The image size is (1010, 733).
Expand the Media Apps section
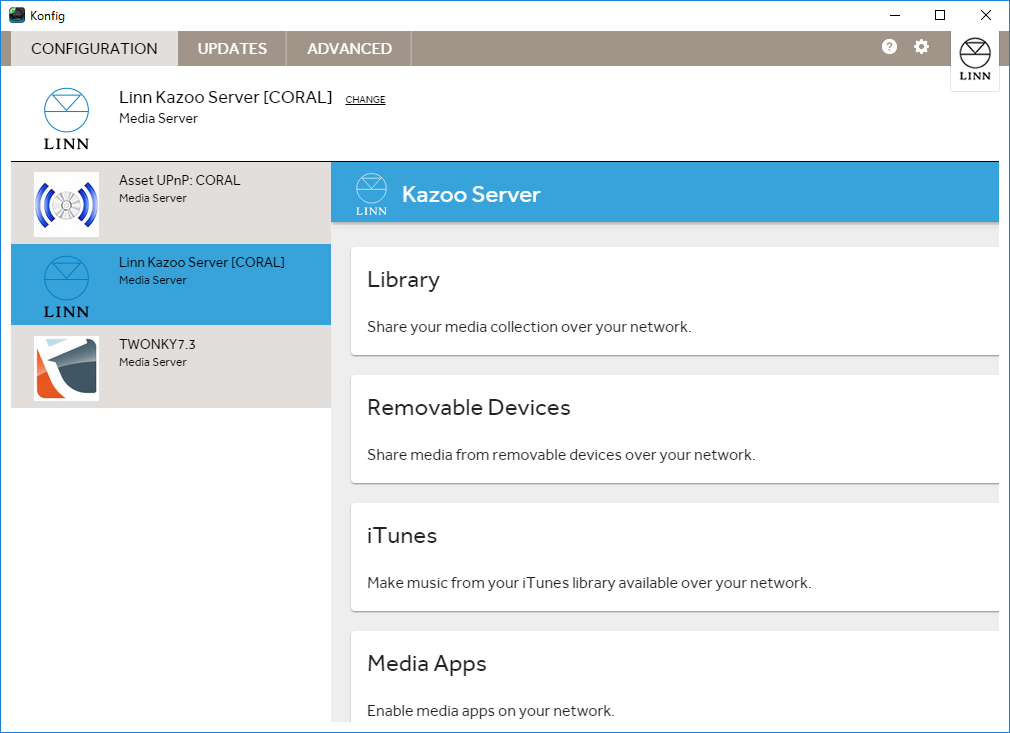click(x=674, y=676)
